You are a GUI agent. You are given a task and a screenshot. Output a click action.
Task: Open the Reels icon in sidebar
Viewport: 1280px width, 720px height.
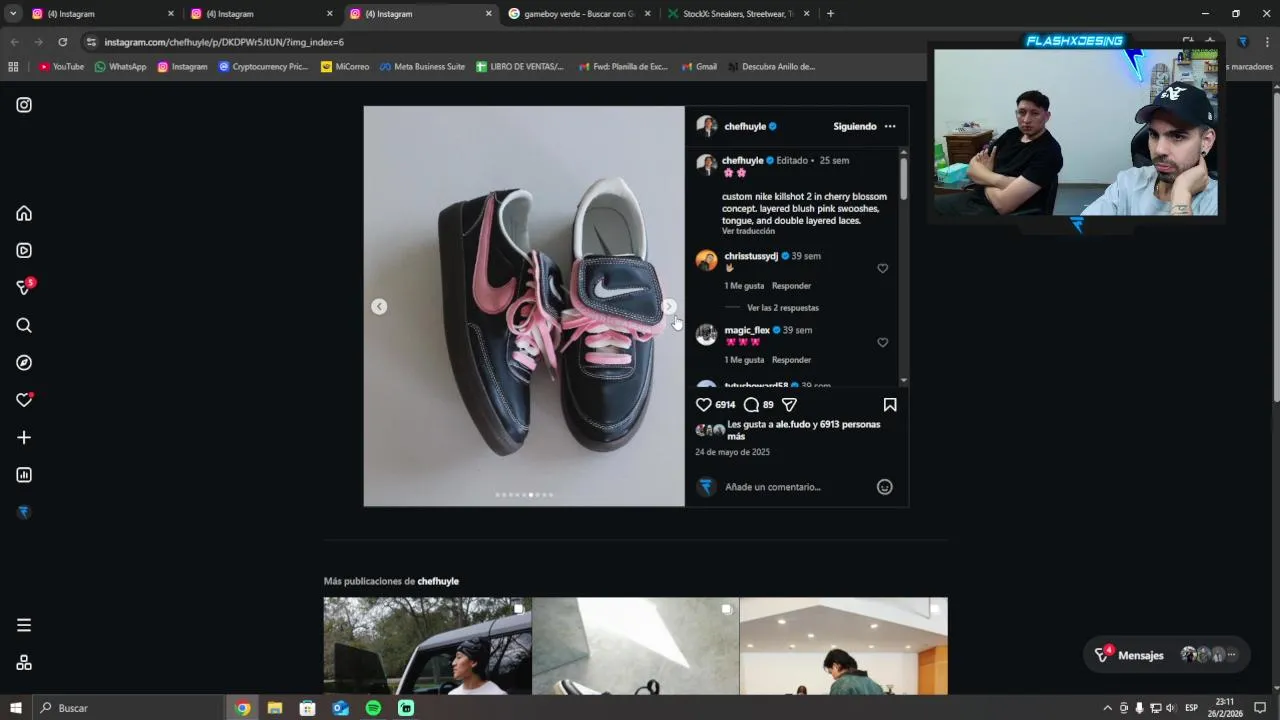point(24,250)
